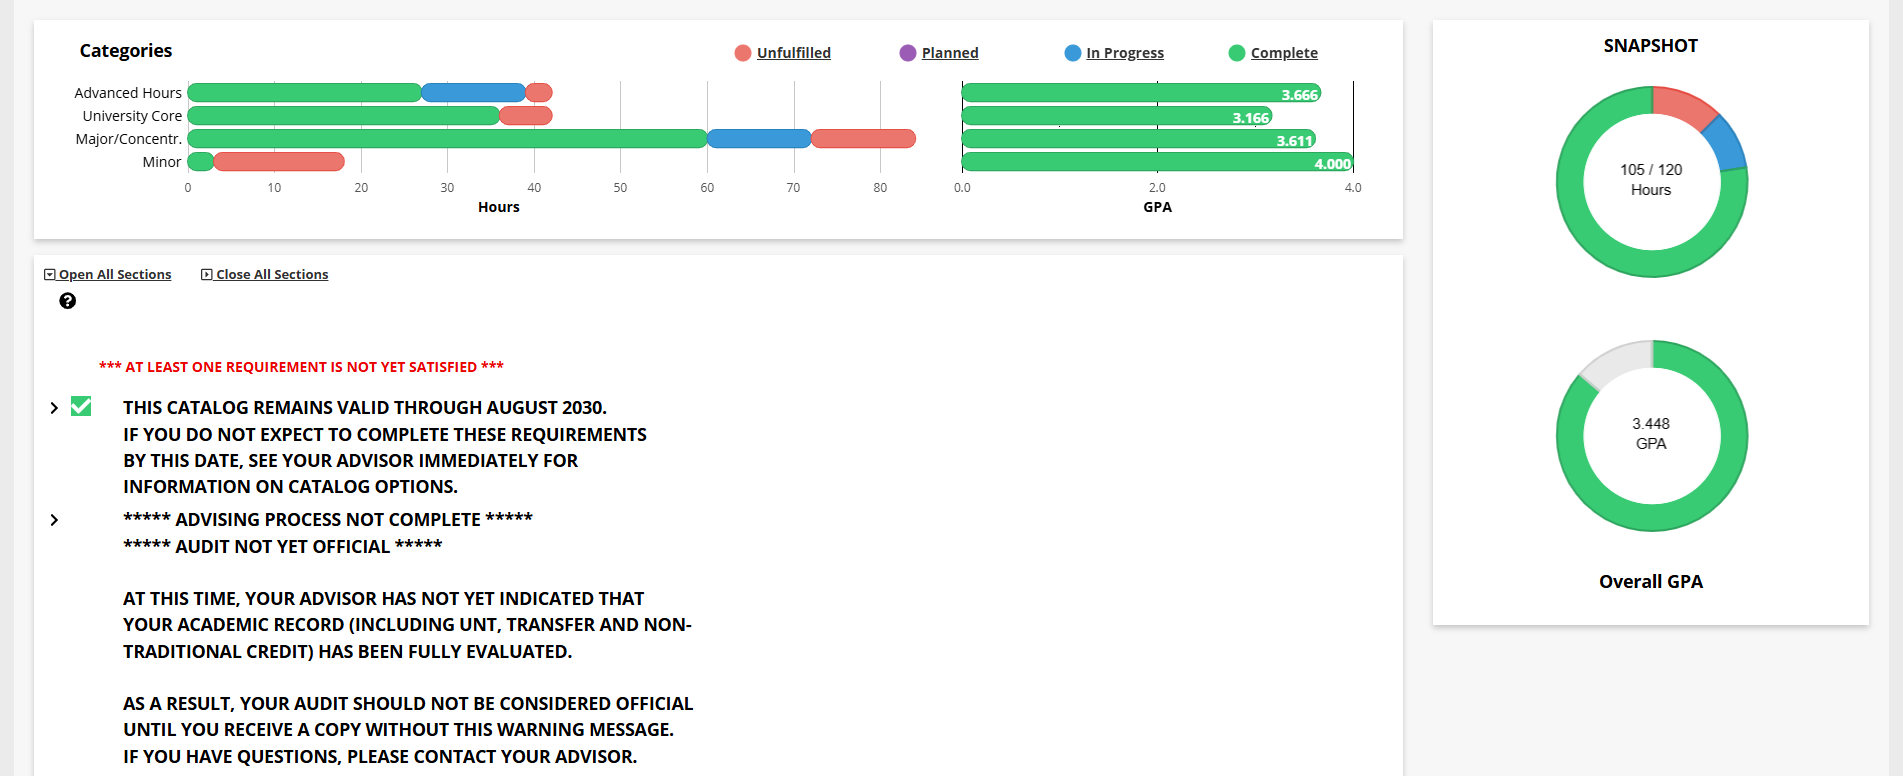
Task: Expand the chevron next to the catalog validity message
Action: click(x=54, y=407)
